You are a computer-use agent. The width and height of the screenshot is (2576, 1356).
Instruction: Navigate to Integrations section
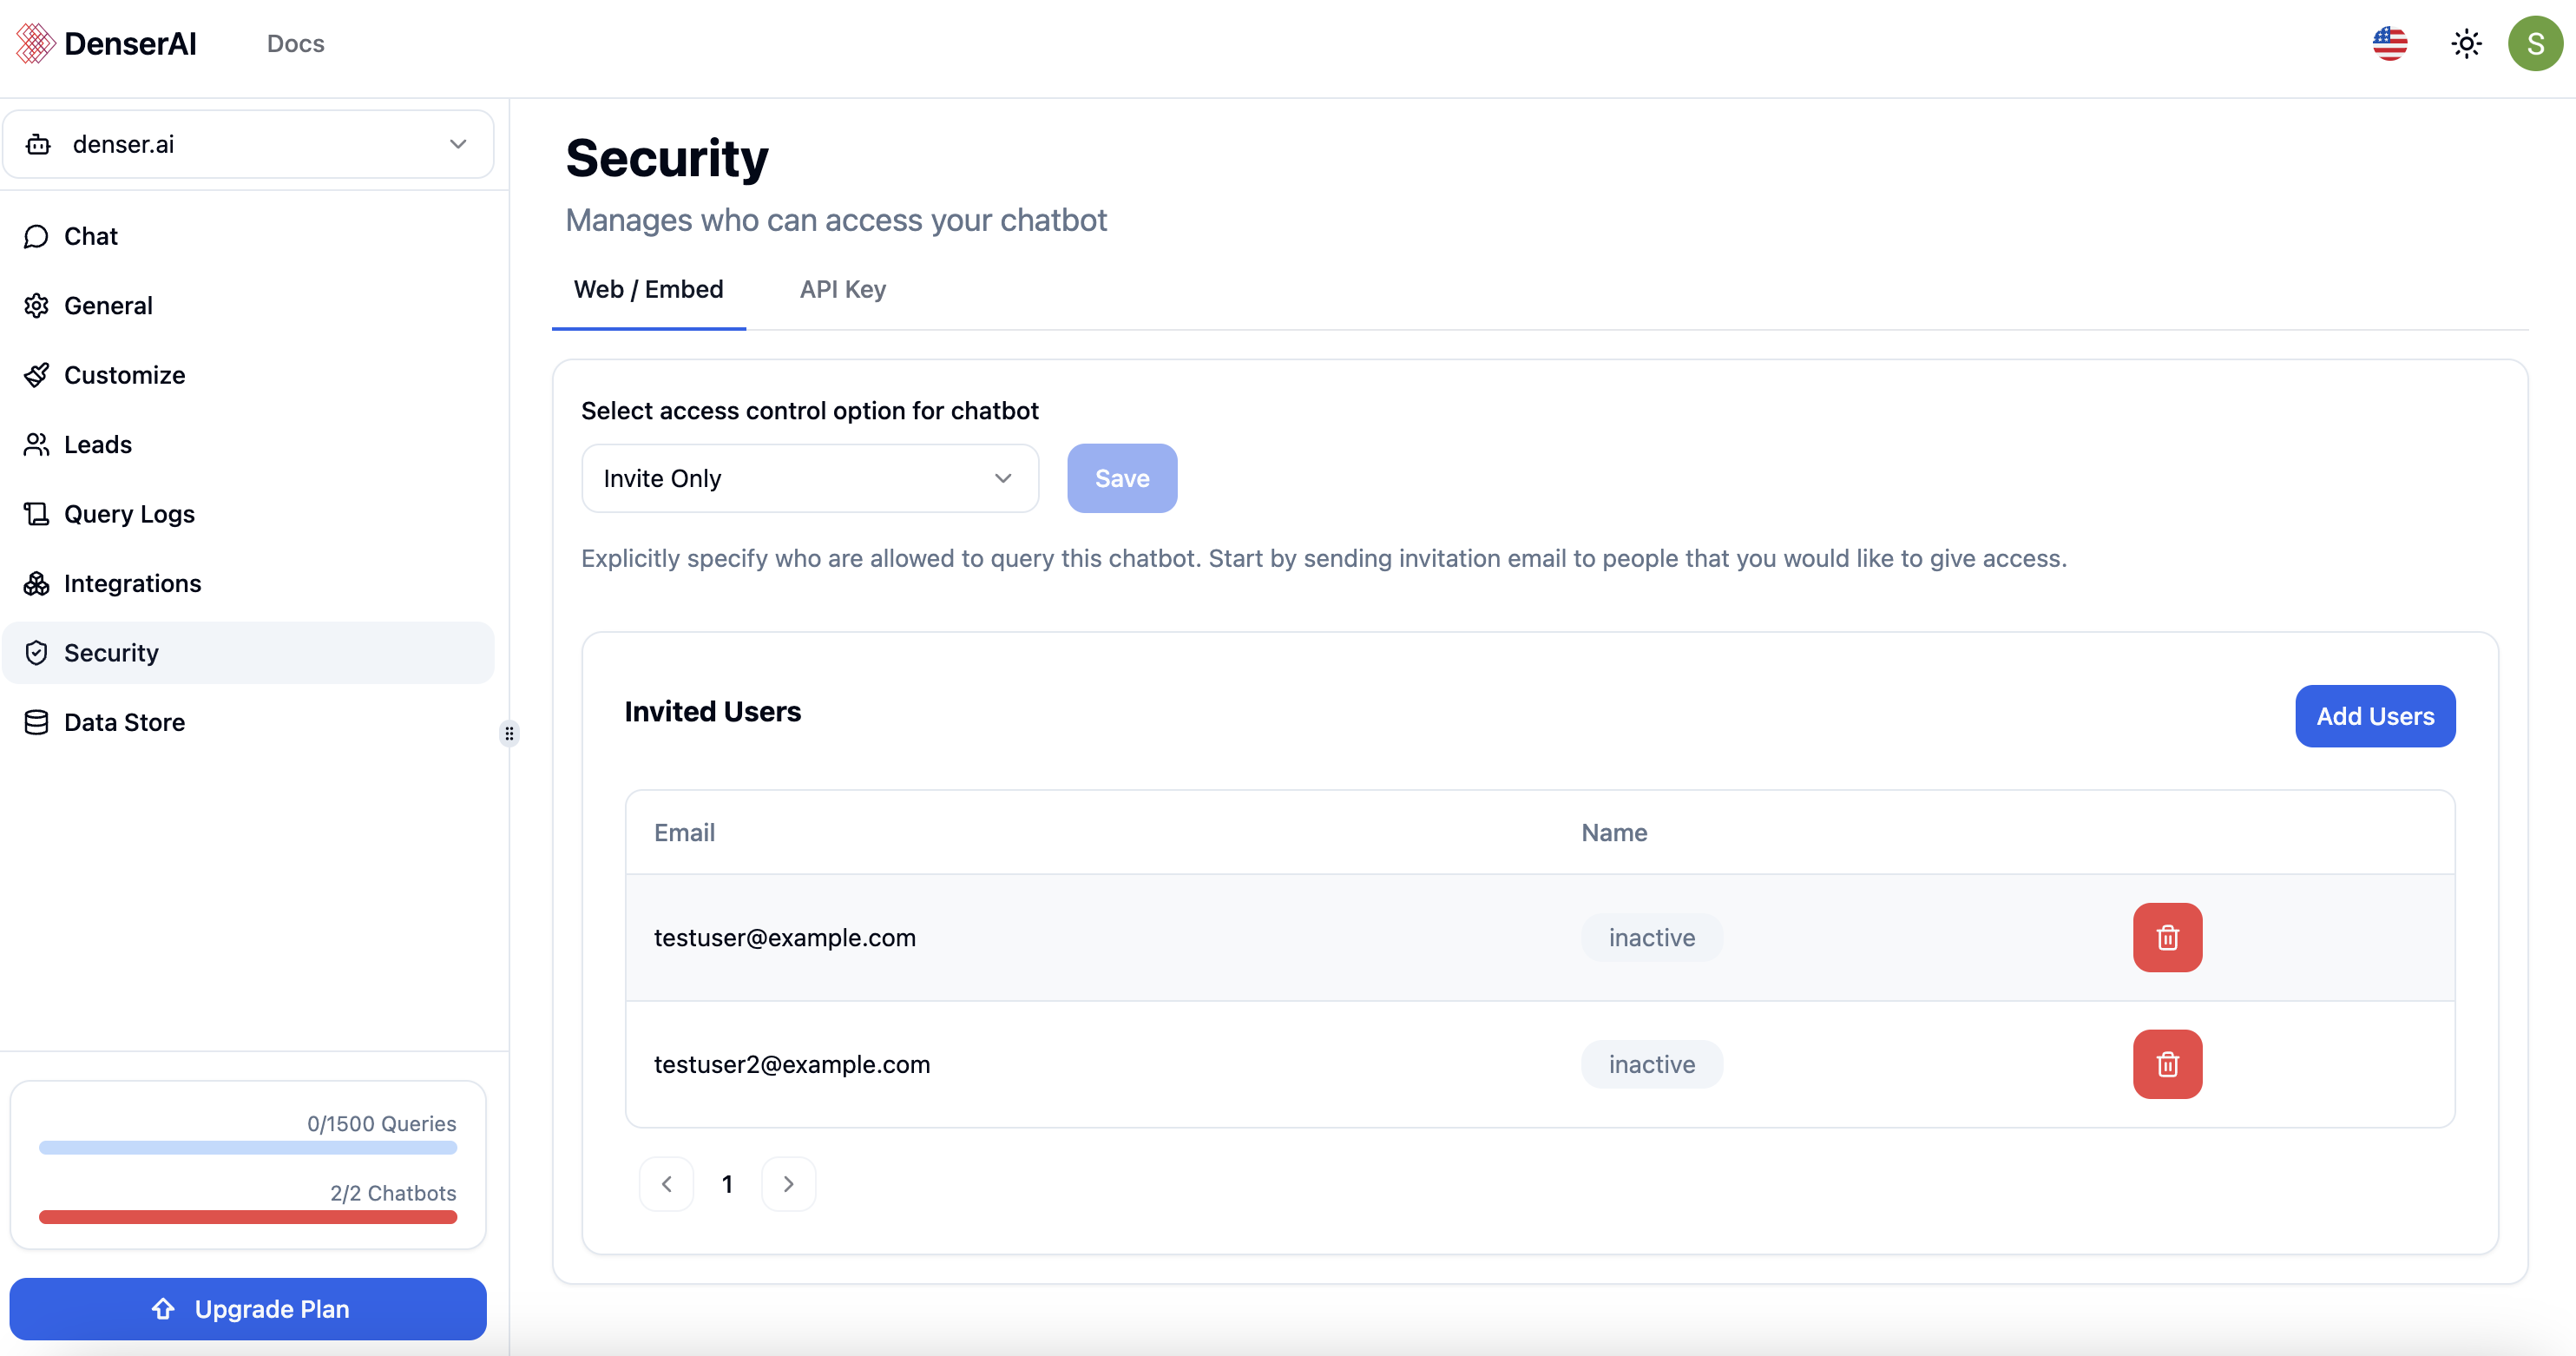coord(131,581)
